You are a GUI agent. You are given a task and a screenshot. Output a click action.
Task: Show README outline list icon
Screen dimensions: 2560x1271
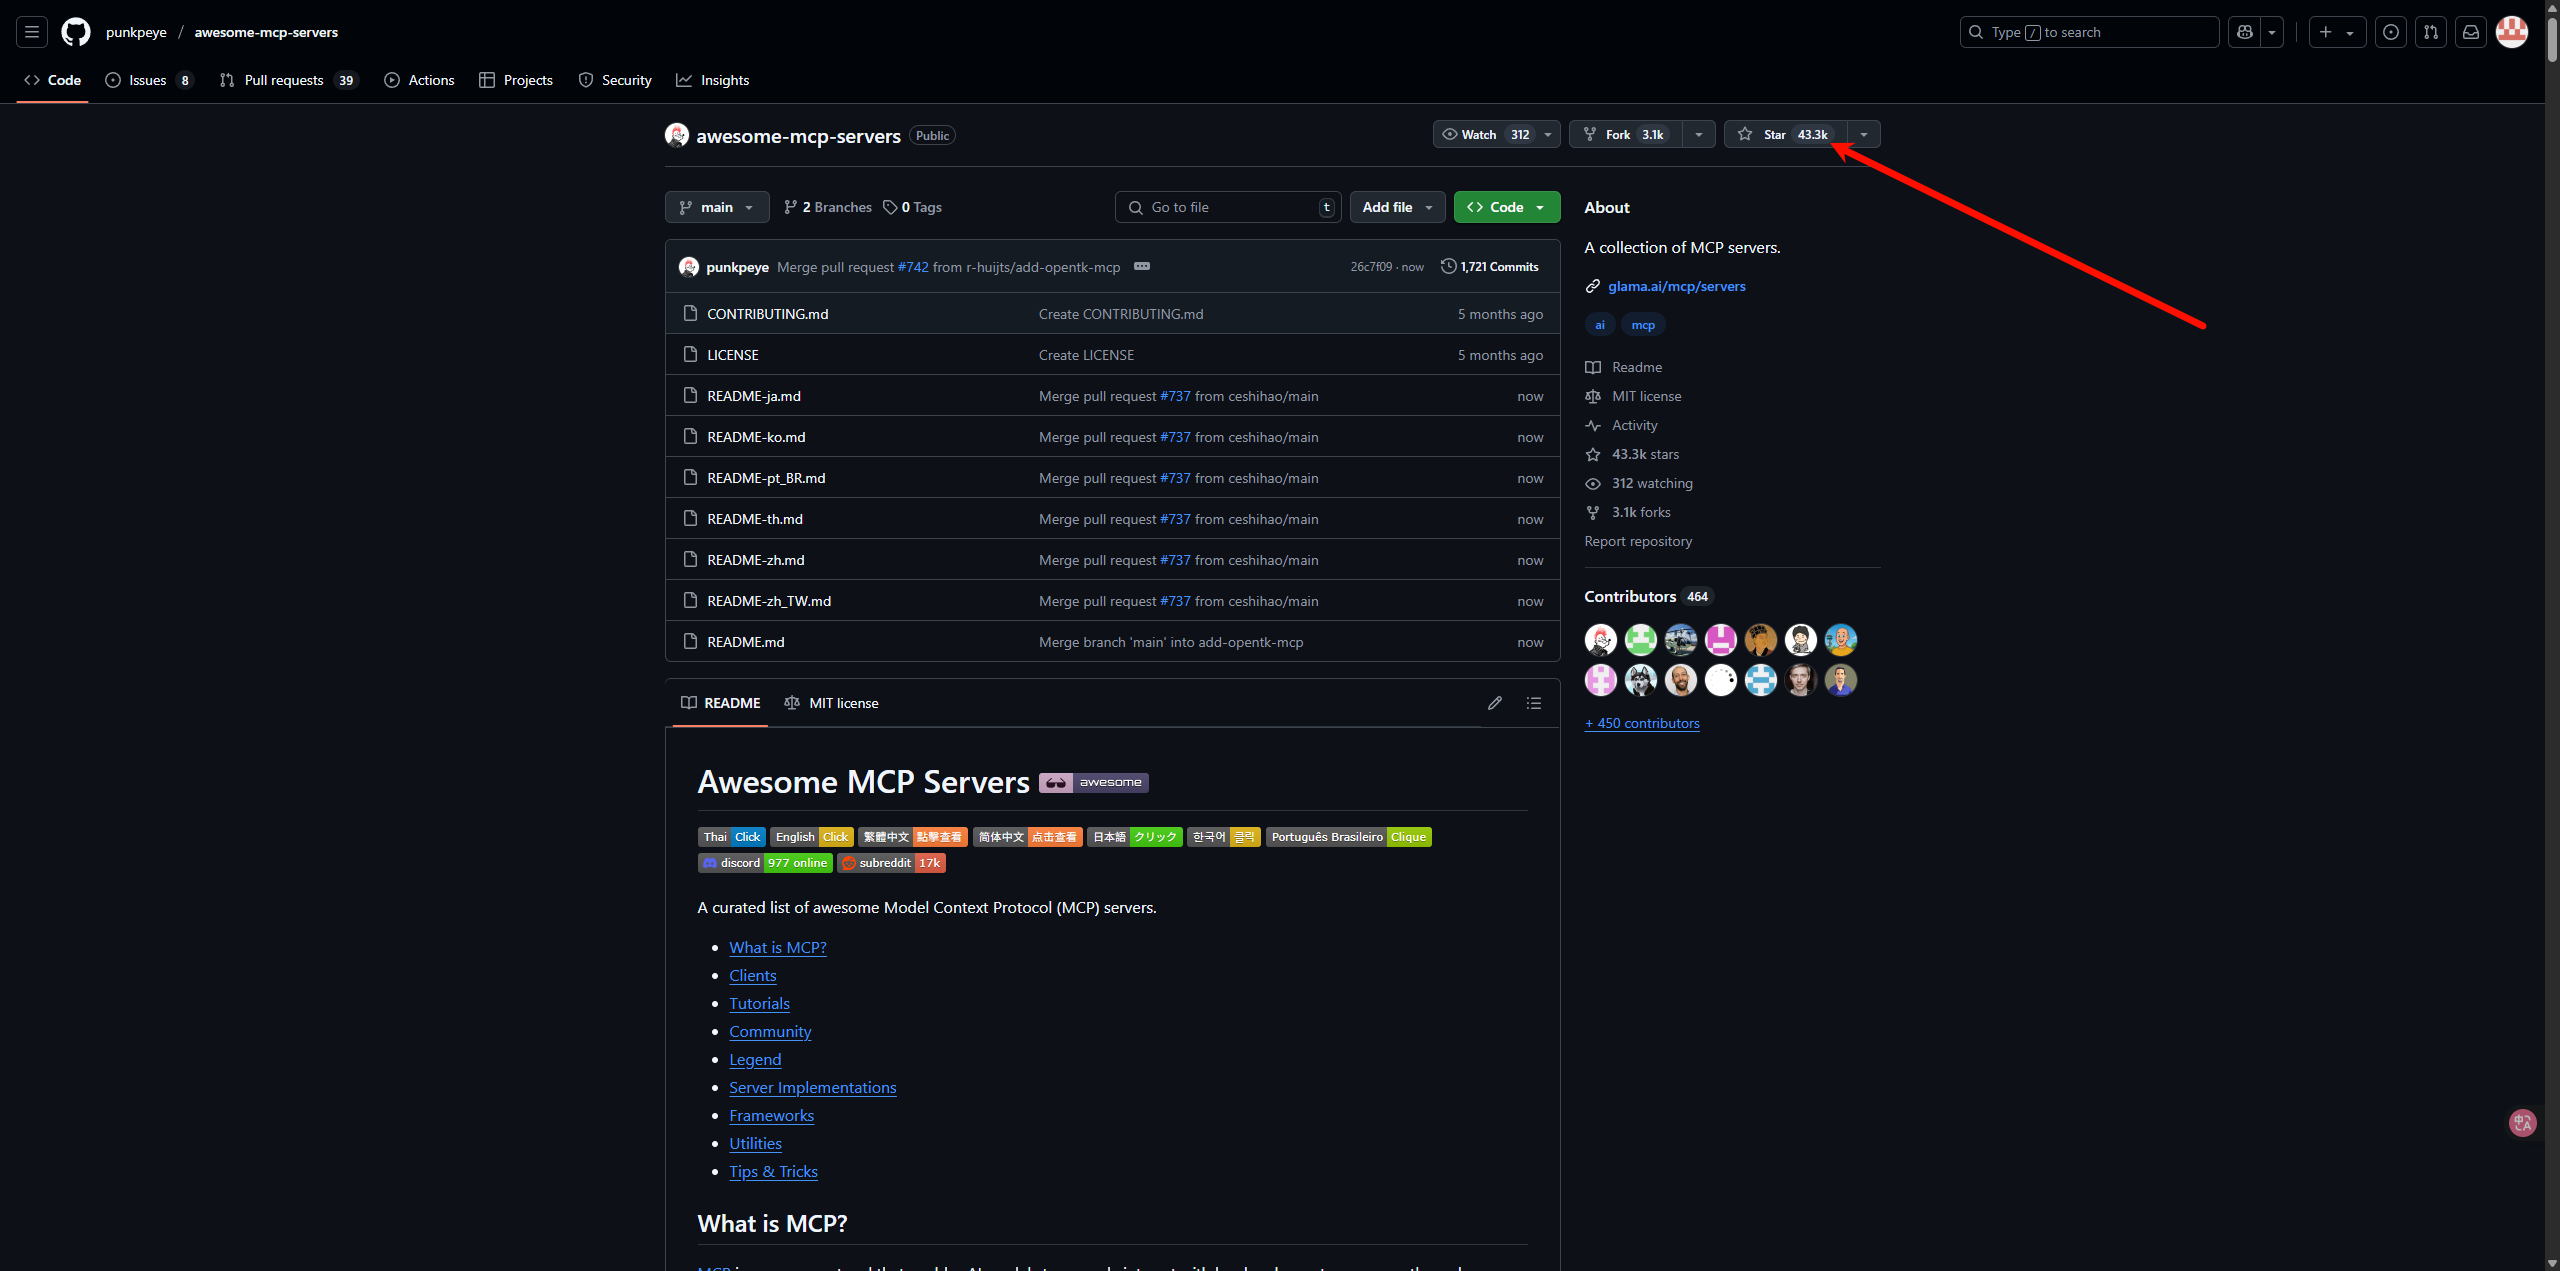1534,703
